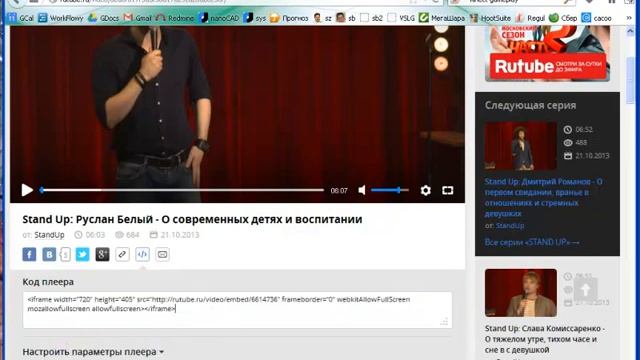Screen dimensions: 640x360
Task: Open the GDocs bookmark
Action: coord(104,18)
